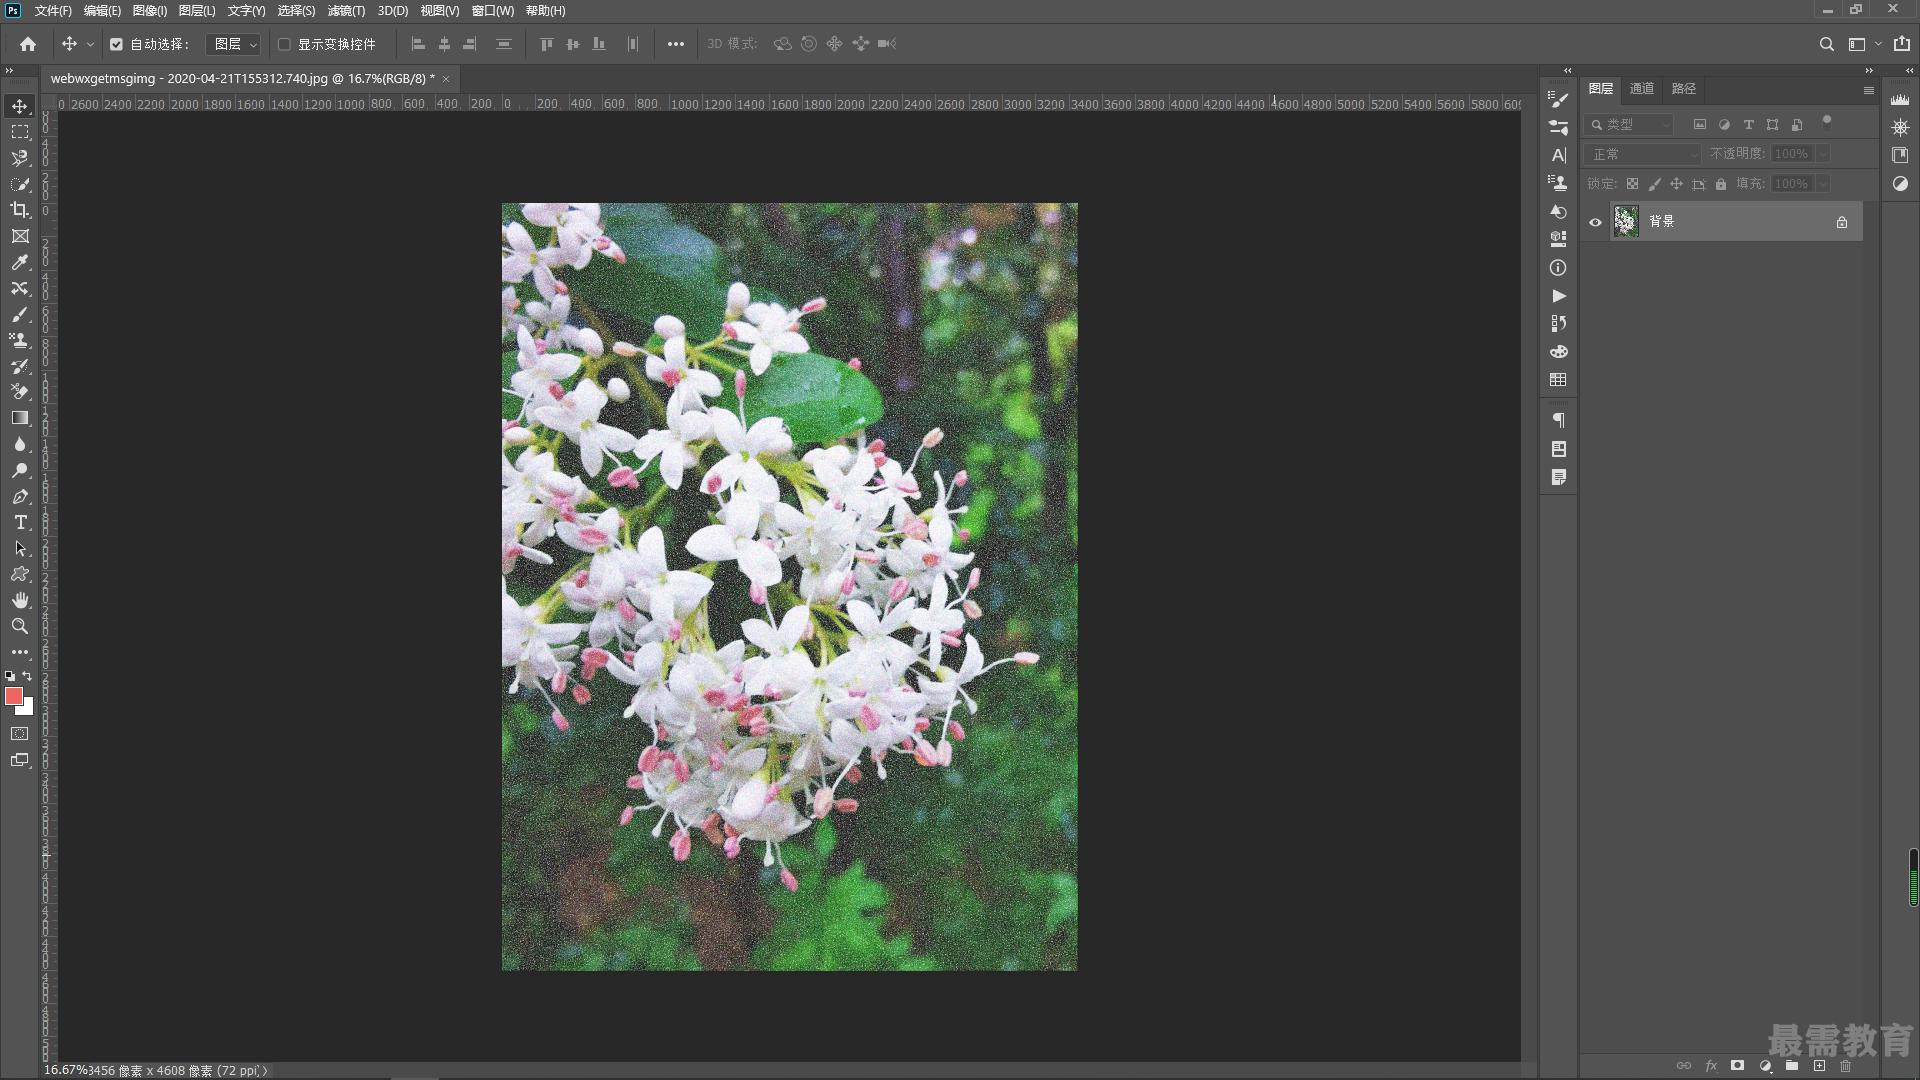Toggle lock transparent pixels
The image size is (1920, 1080).
[1632, 184]
